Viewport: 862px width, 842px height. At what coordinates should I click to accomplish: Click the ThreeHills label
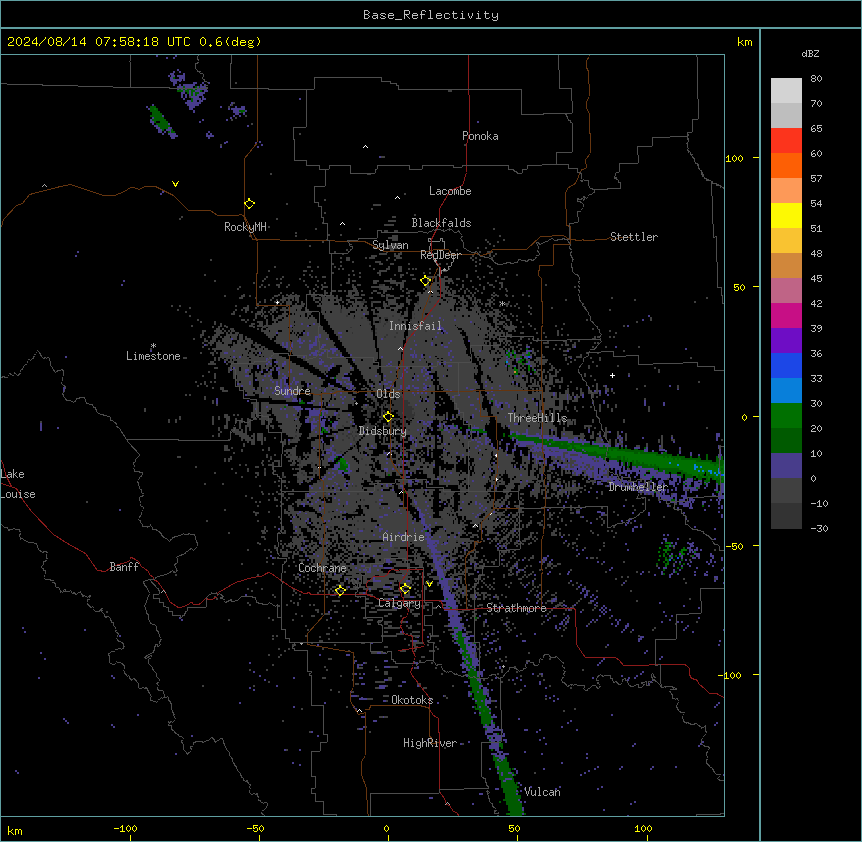coord(537,418)
